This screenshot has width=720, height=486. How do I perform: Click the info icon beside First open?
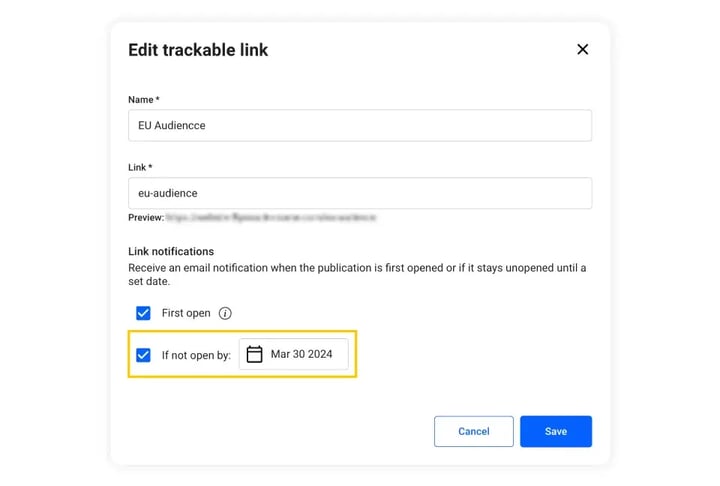225,313
